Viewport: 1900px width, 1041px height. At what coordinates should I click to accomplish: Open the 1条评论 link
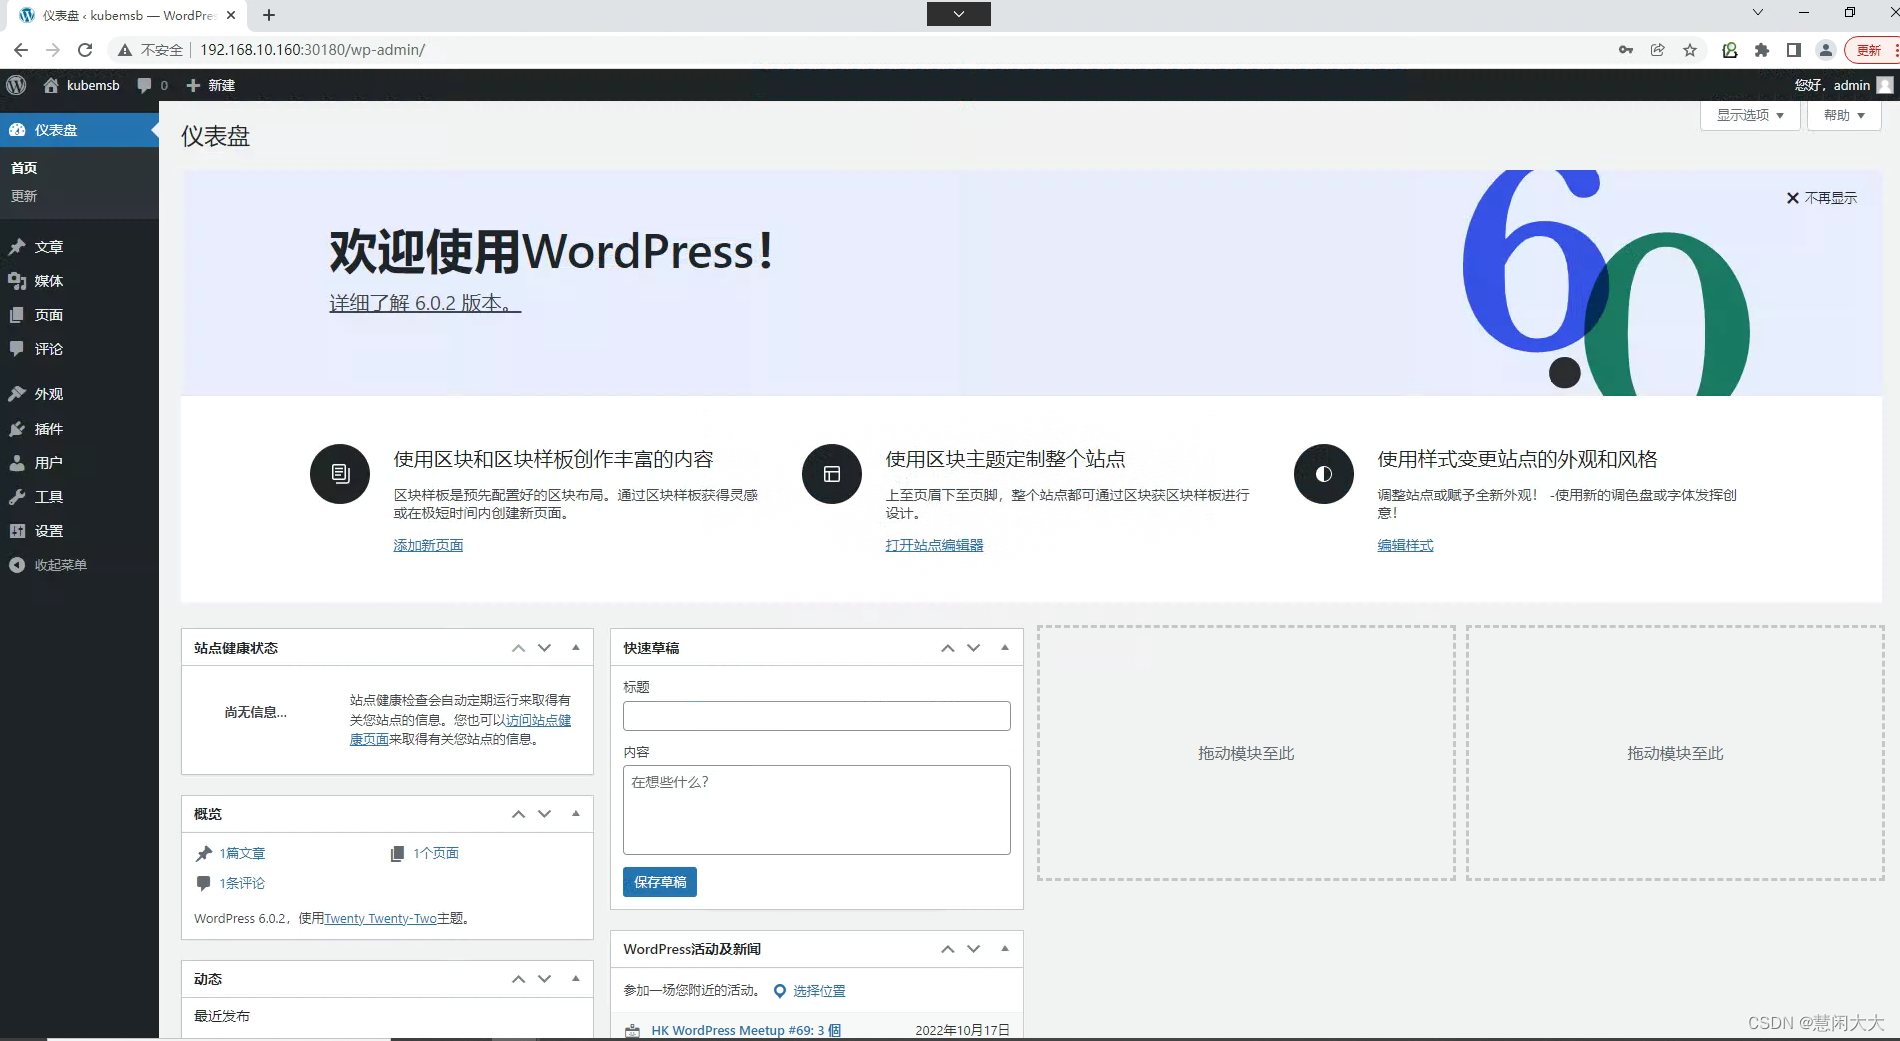pos(243,883)
